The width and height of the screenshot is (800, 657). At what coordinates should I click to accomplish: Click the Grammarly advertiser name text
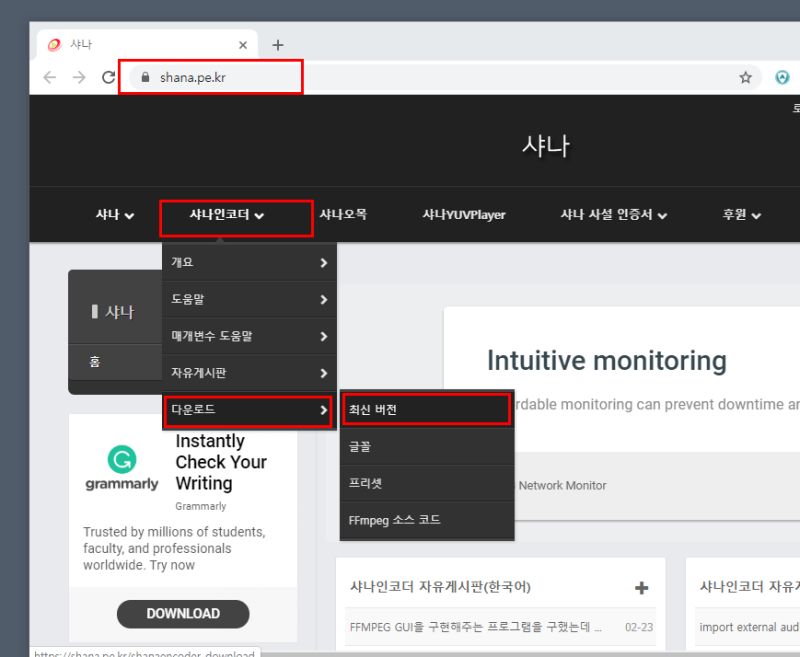tap(201, 506)
